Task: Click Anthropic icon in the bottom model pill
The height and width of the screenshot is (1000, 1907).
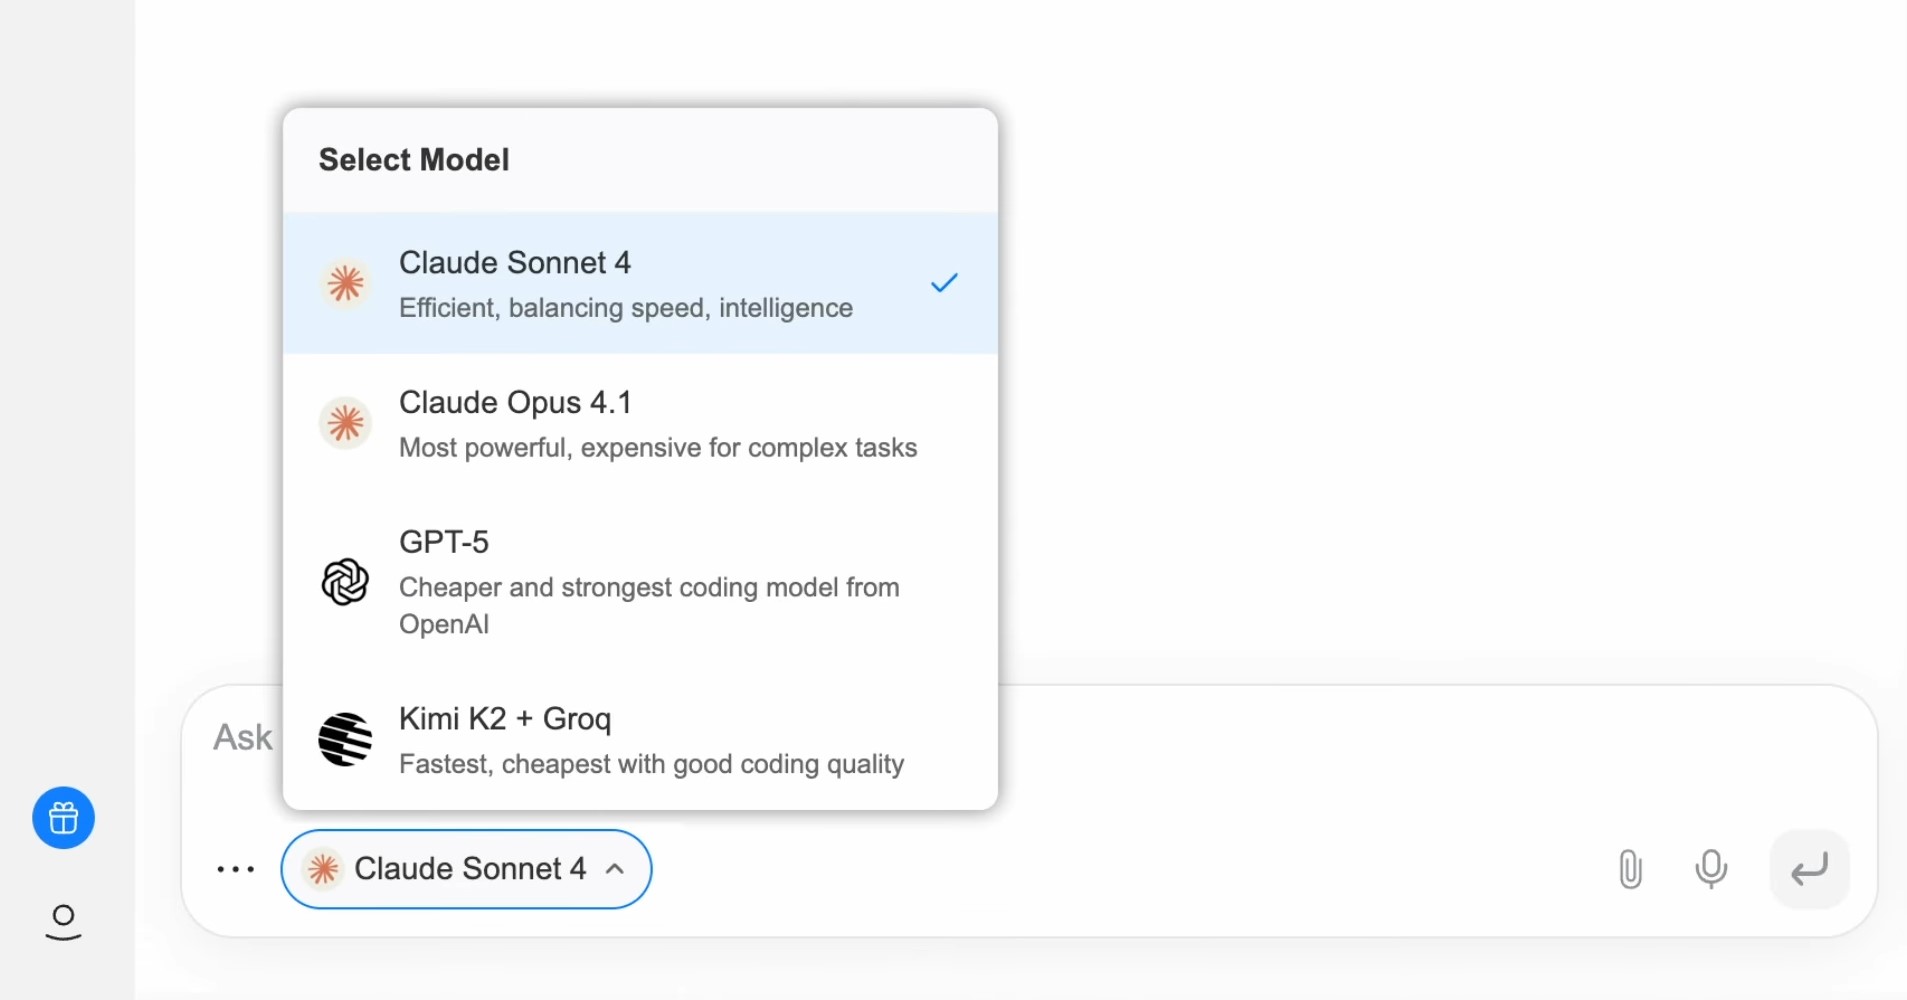Action: (x=323, y=869)
